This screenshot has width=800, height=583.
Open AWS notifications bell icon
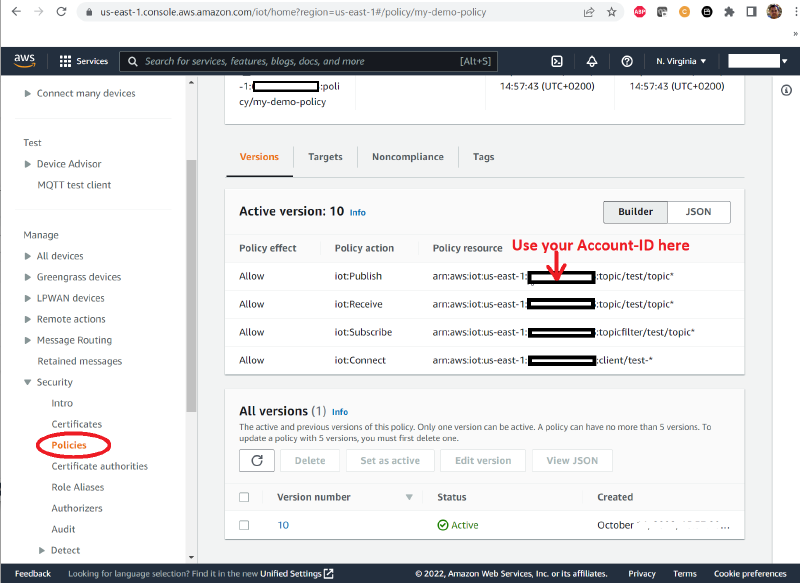(x=592, y=61)
